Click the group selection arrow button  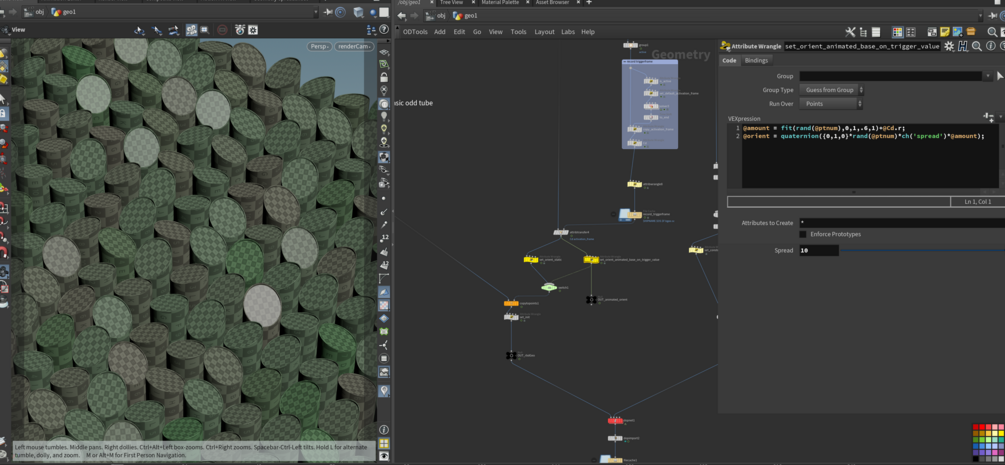click(1001, 76)
